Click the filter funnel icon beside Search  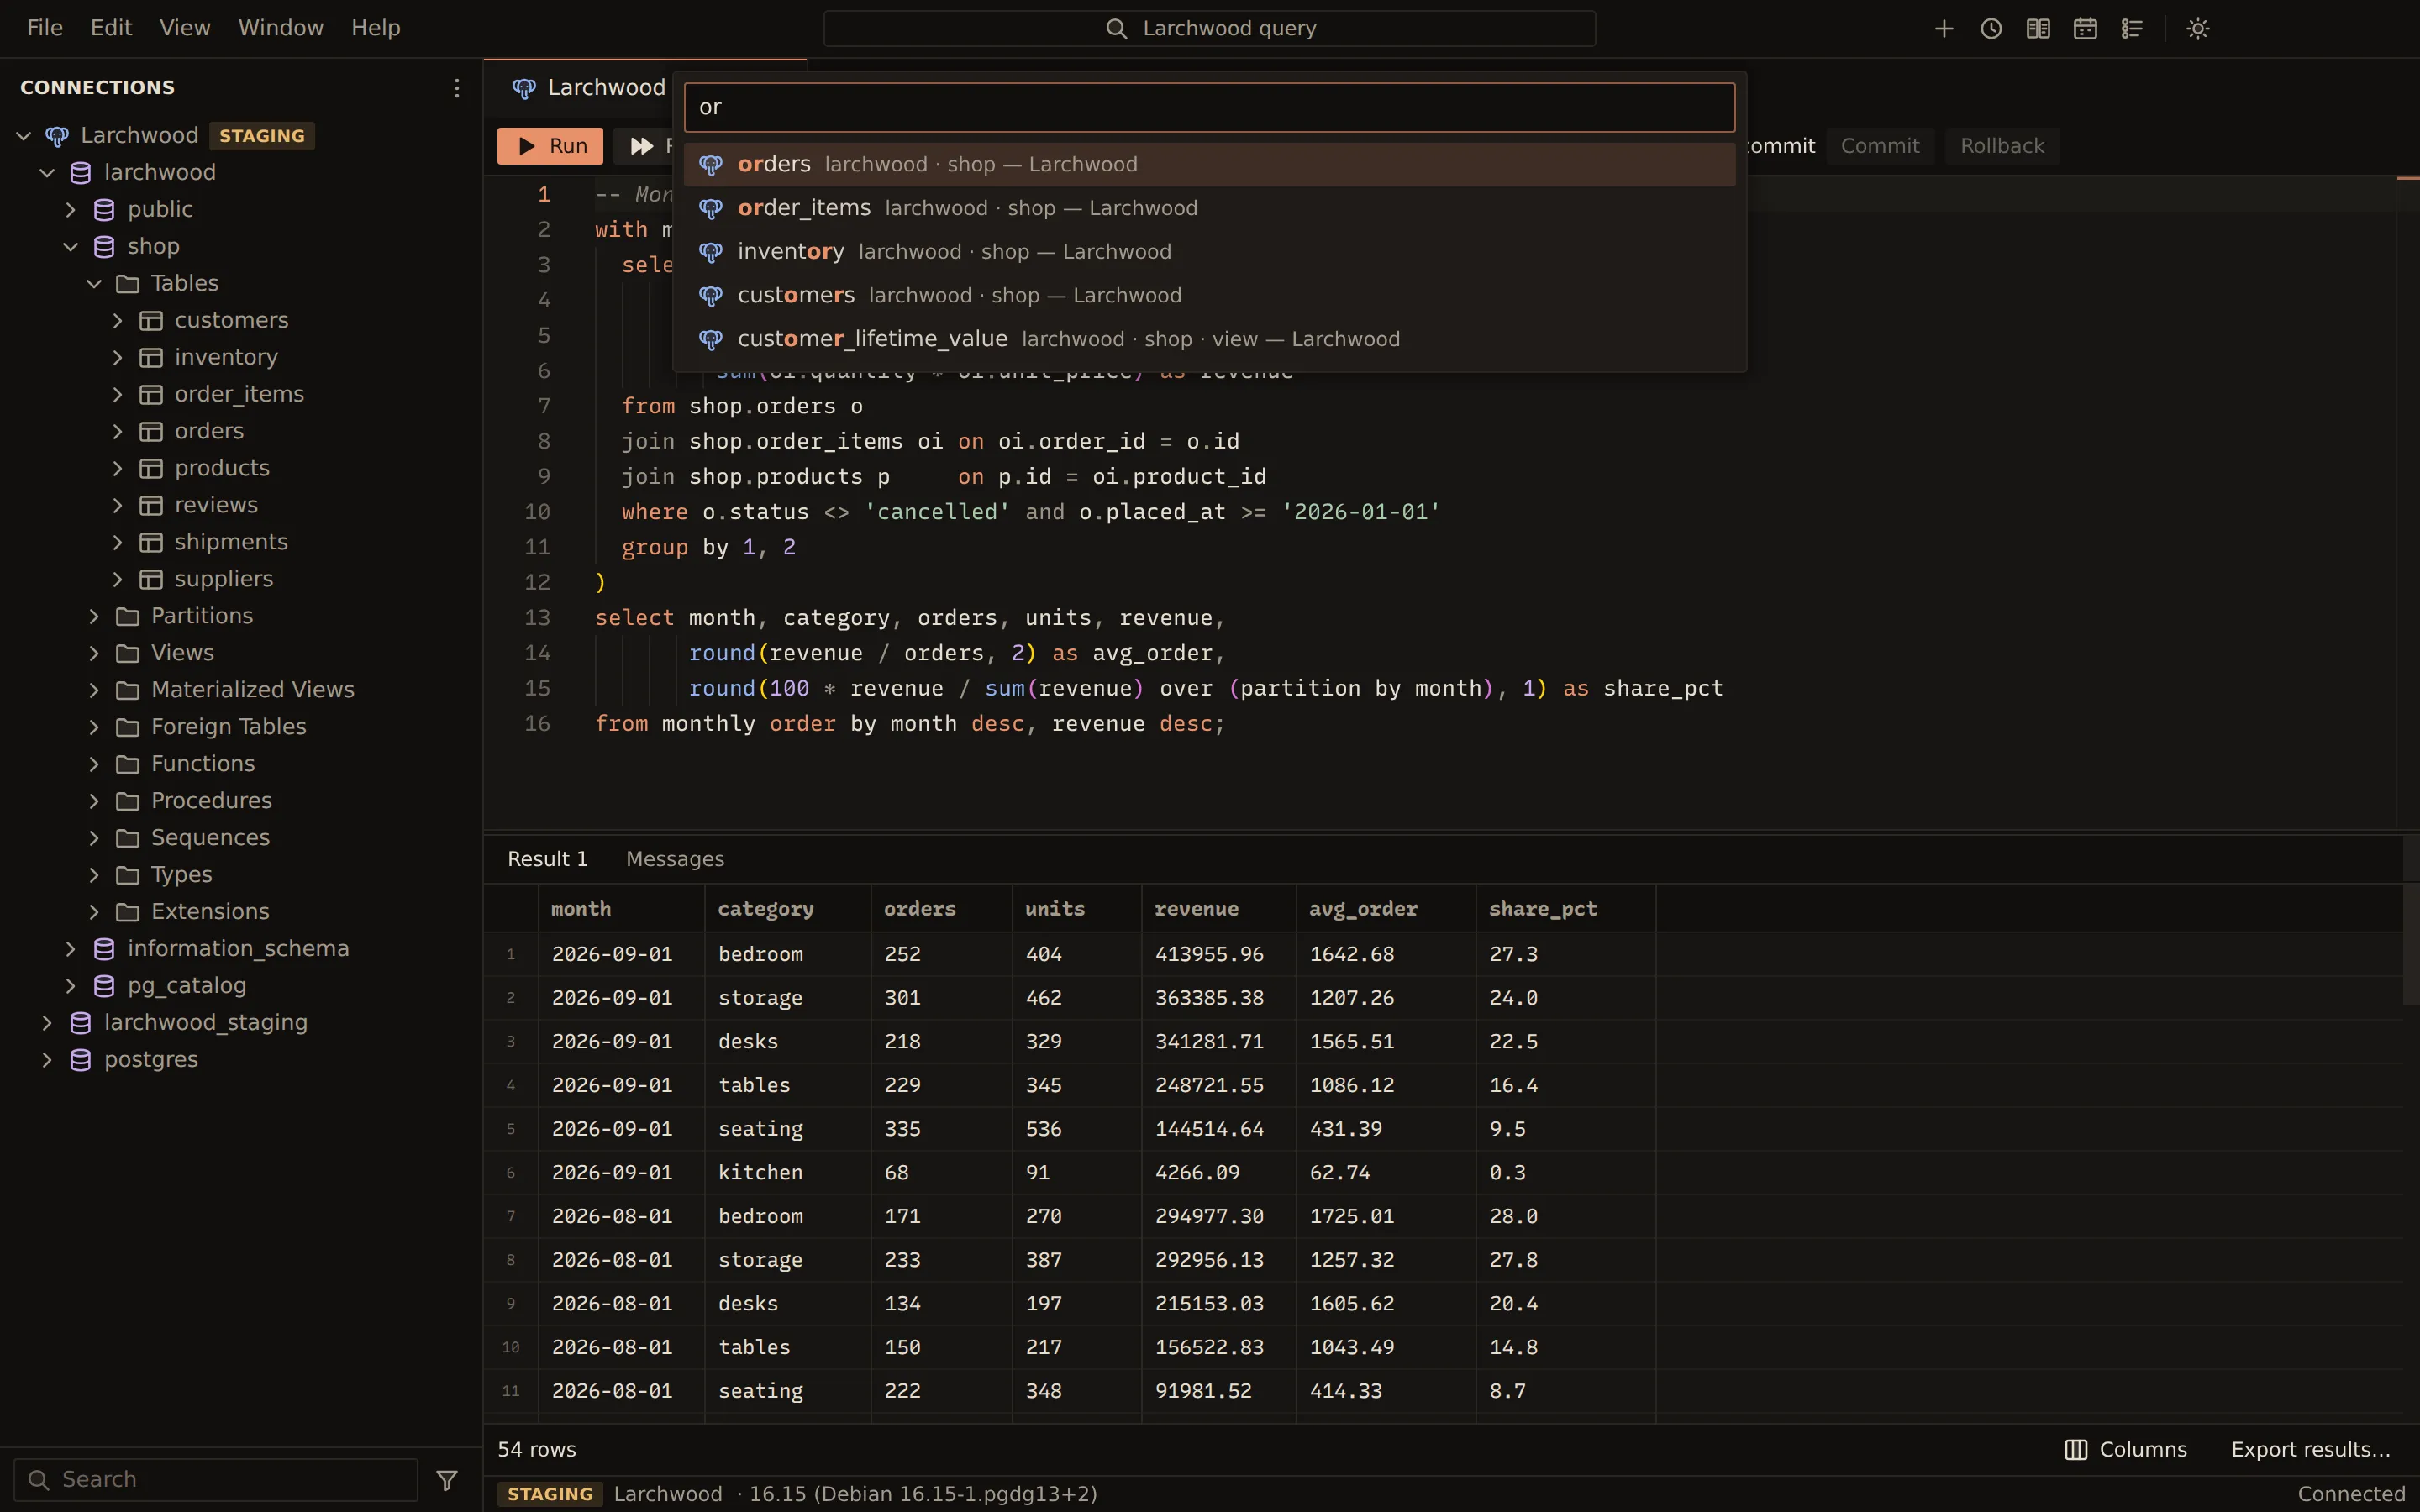point(447,1479)
